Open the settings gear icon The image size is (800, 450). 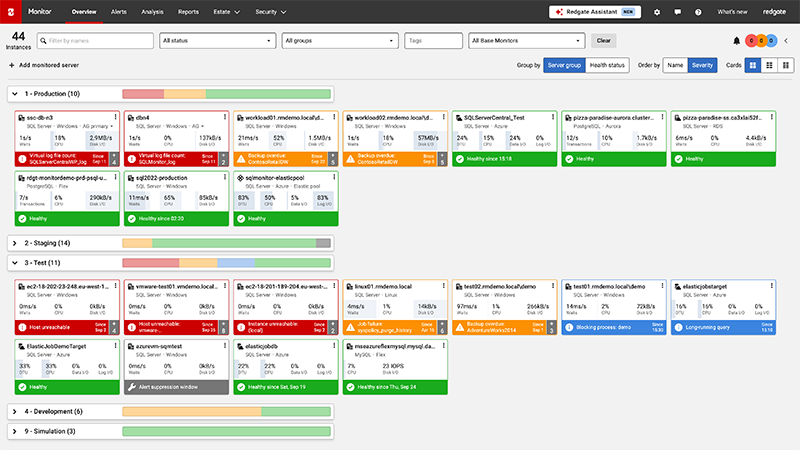pos(657,12)
